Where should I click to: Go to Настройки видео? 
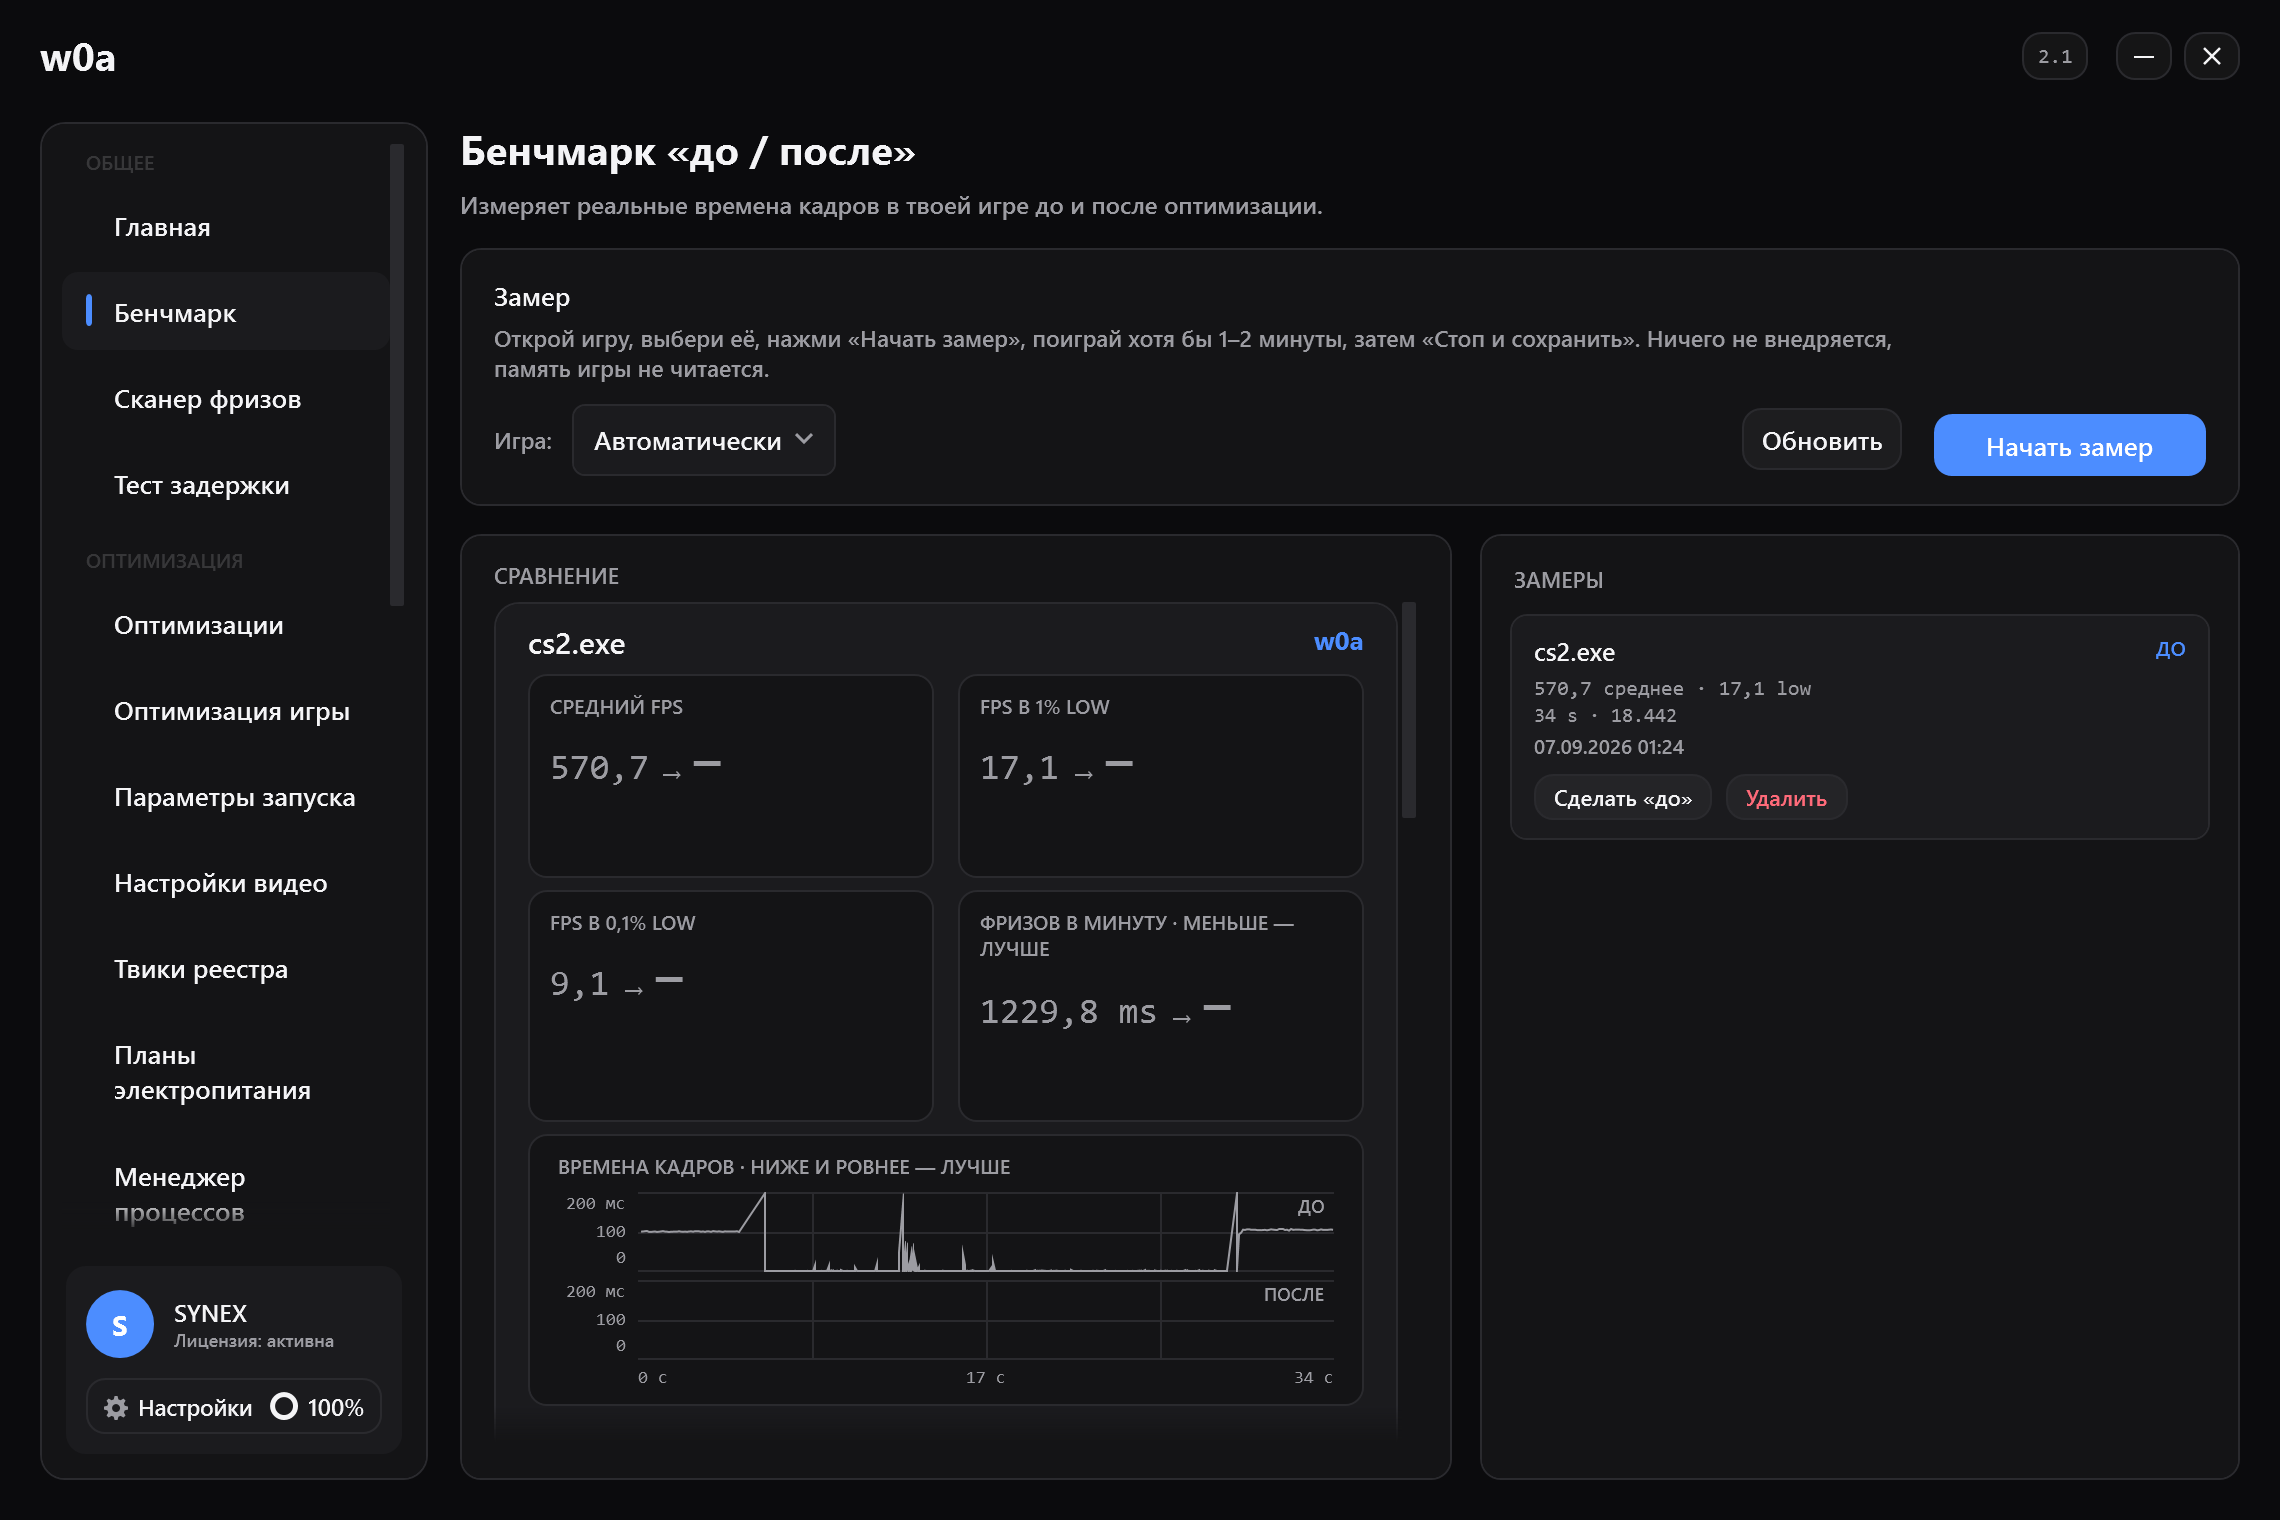226,883
